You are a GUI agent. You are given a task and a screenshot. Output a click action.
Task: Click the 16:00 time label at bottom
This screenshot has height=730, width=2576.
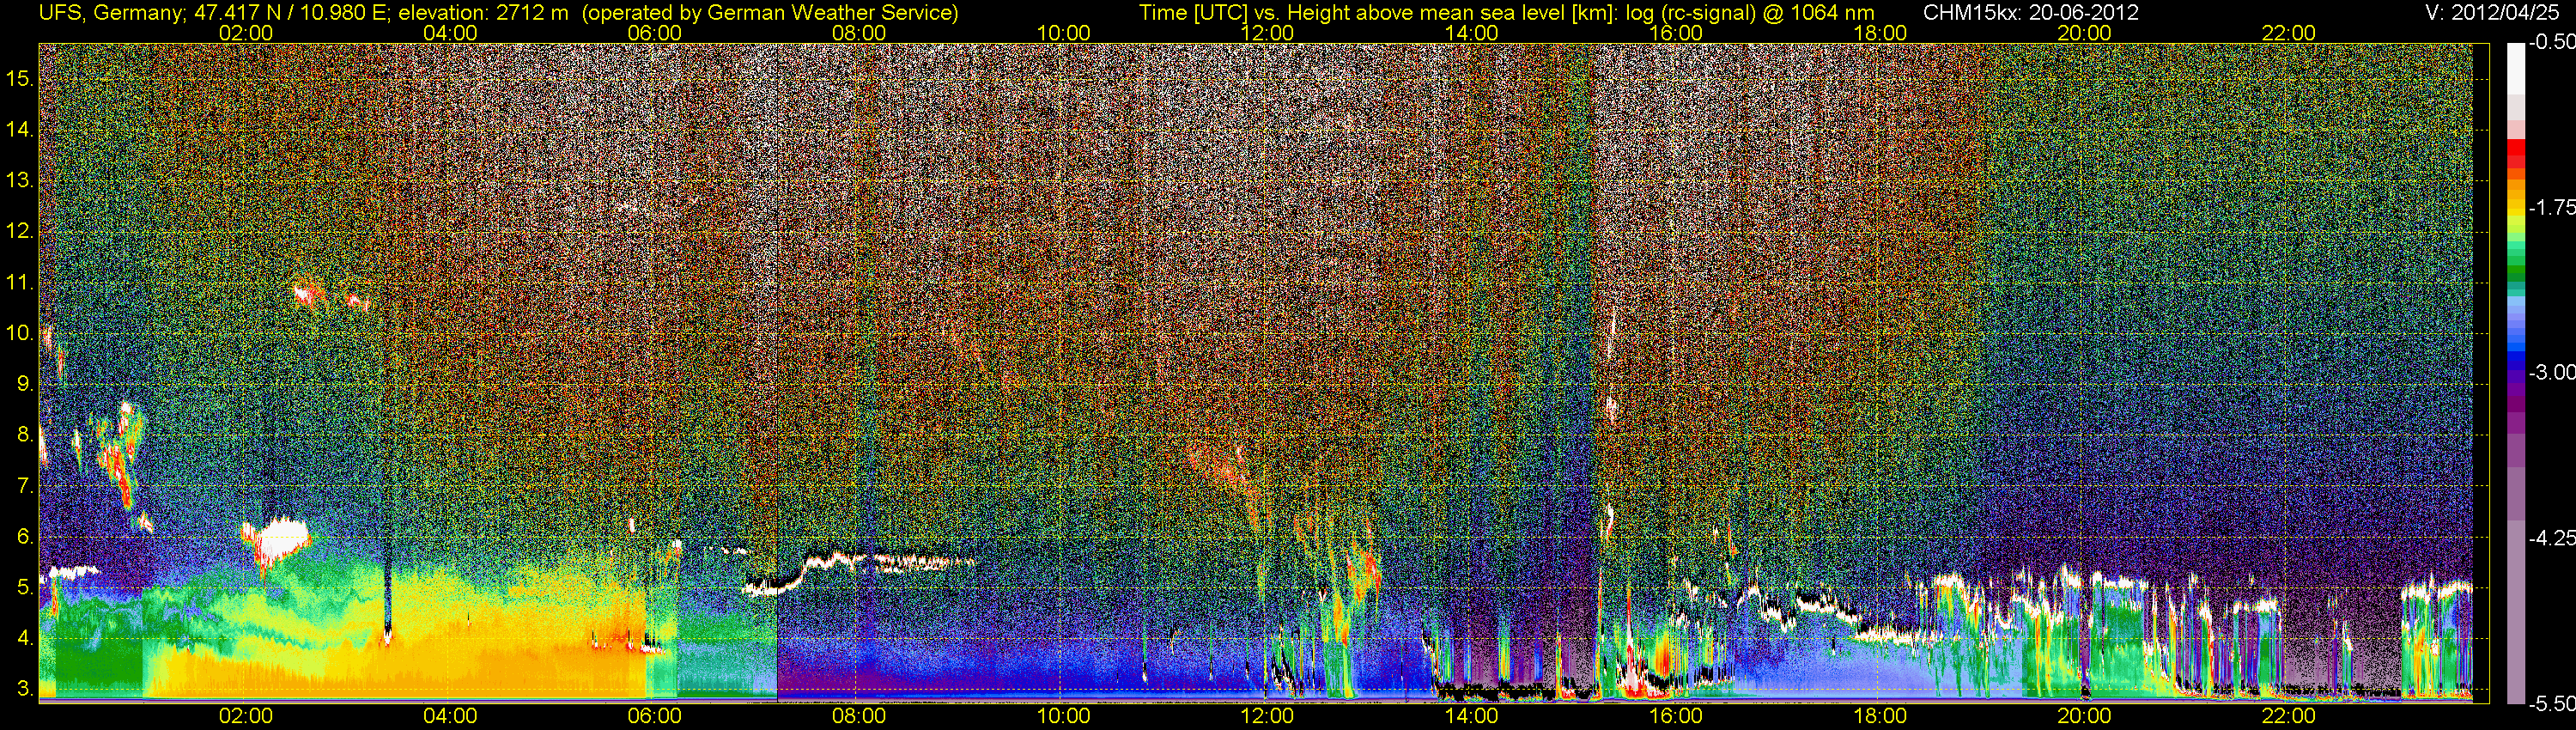[x=1675, y=716]
